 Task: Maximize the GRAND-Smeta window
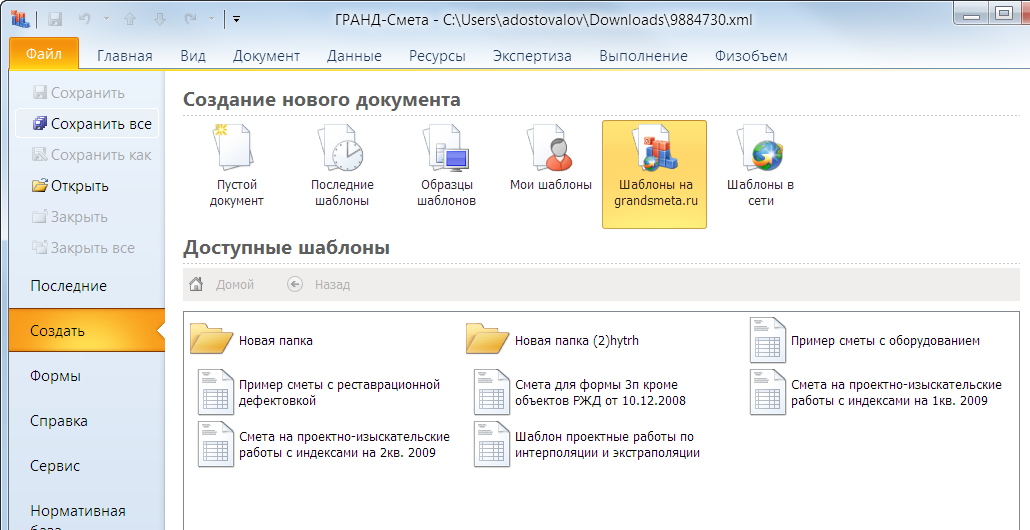(1004, 12)
